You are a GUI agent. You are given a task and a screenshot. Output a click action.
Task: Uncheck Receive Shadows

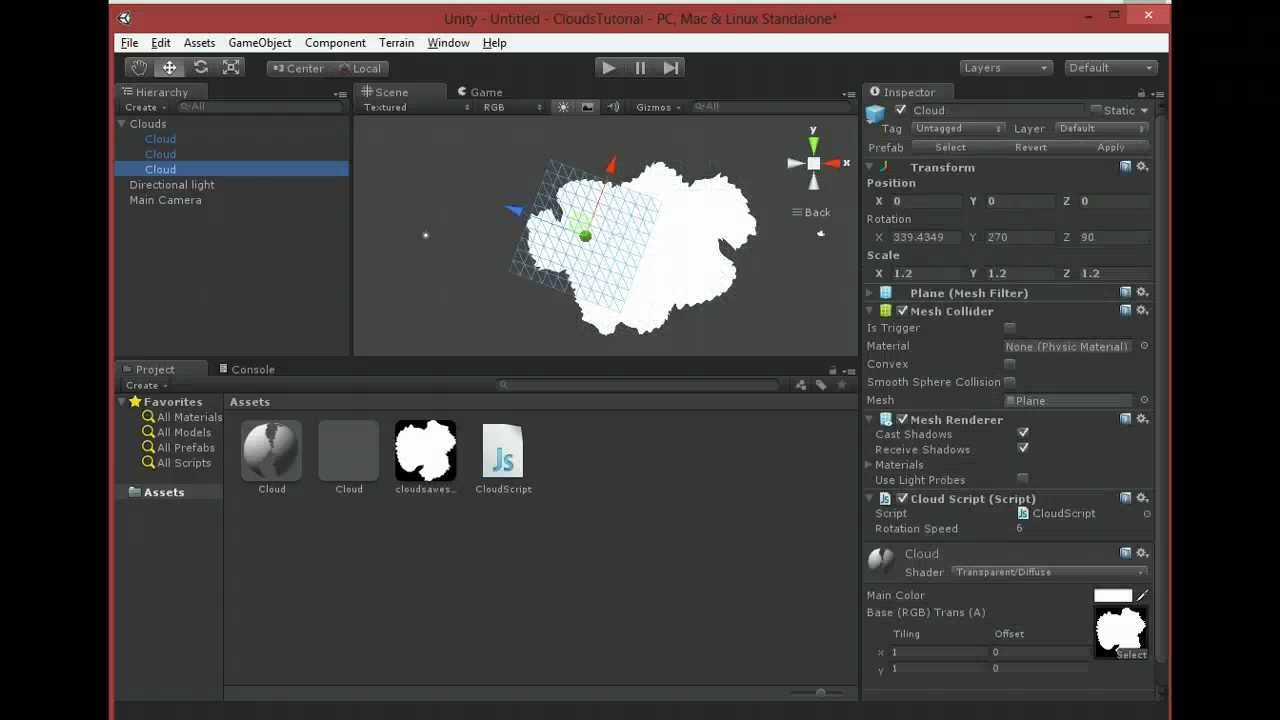(1023, 448)
